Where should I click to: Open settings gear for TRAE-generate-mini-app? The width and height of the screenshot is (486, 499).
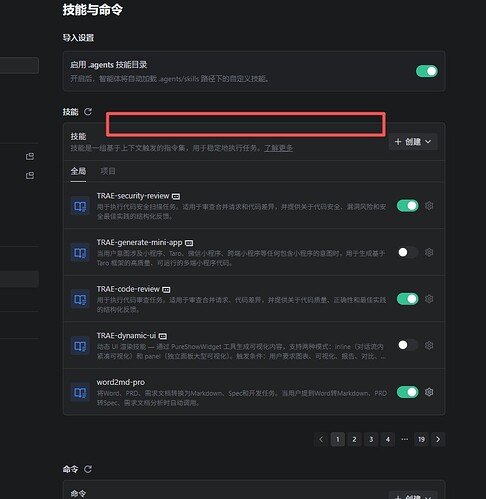click(429, 252)
